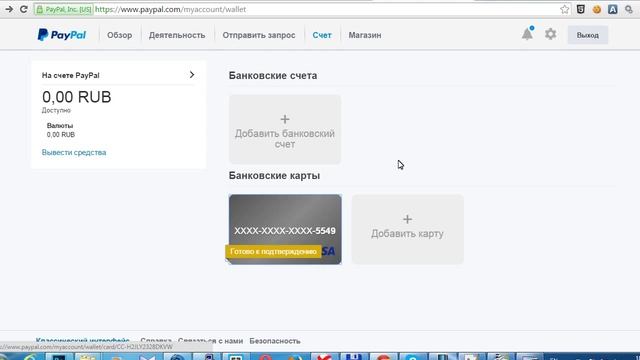Open the Обзор tab
Image resolution: width=640 pixels, height=360 pixels.
[x=120, y=35]
